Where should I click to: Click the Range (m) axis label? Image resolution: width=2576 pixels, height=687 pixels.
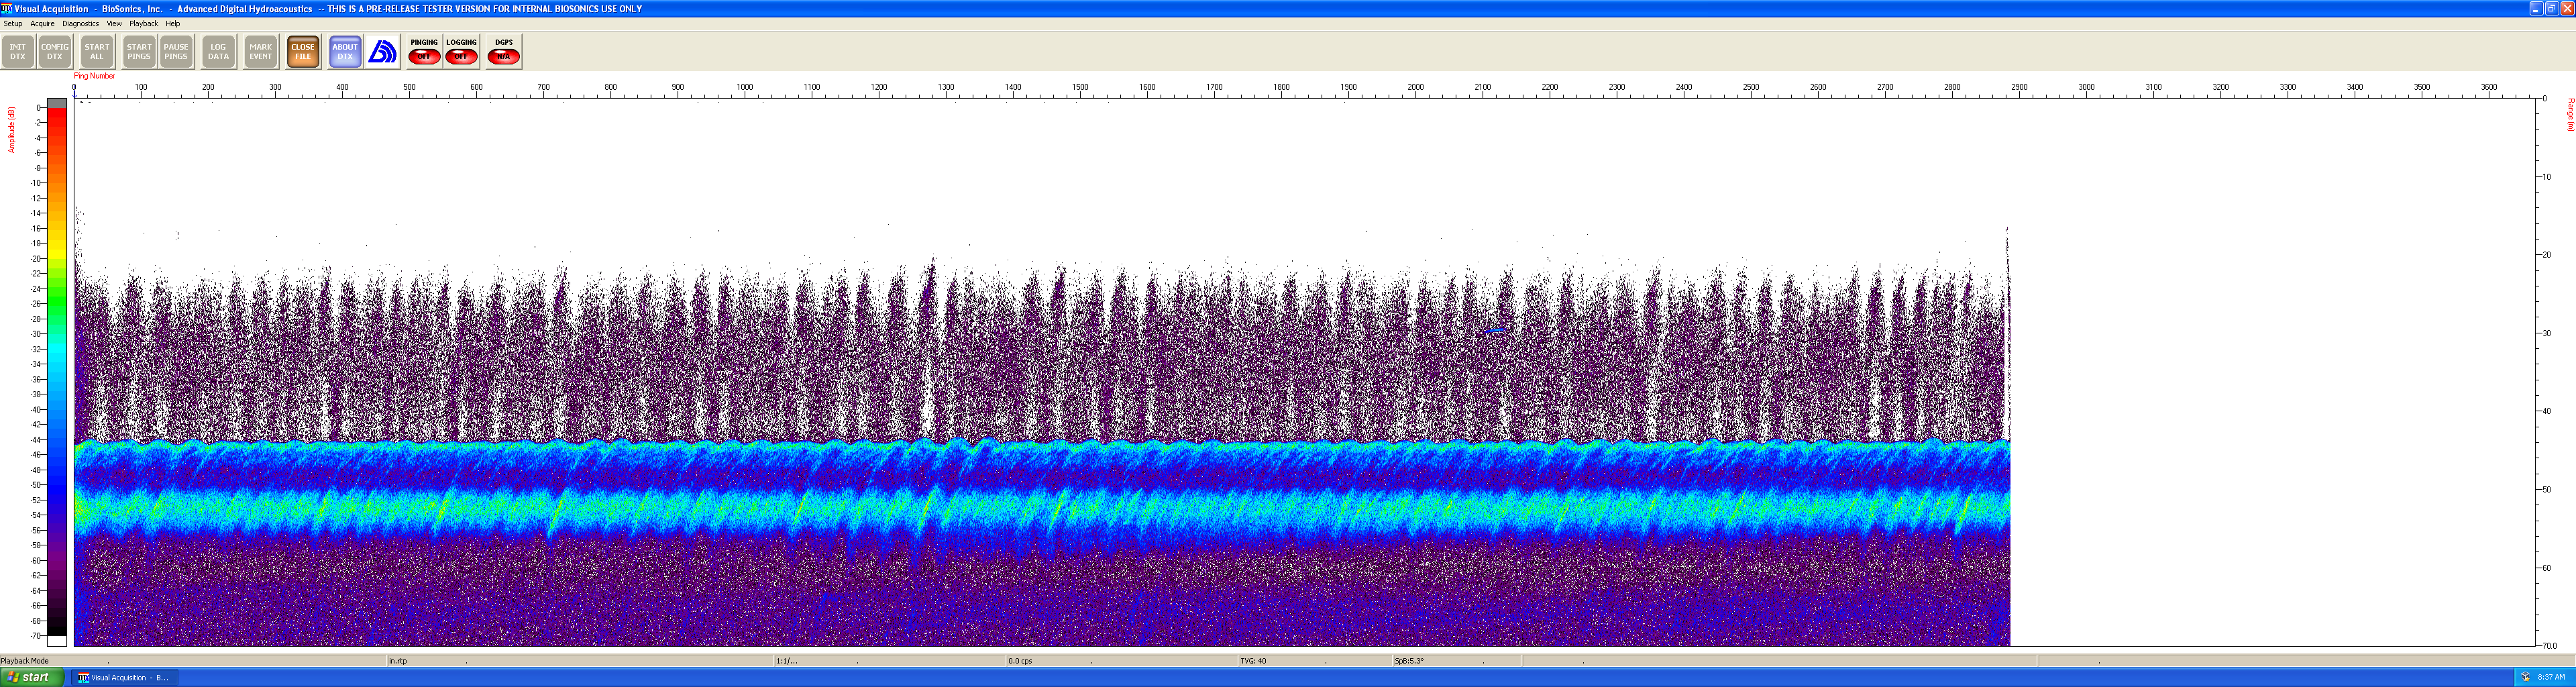click(x=2570, y=115)
